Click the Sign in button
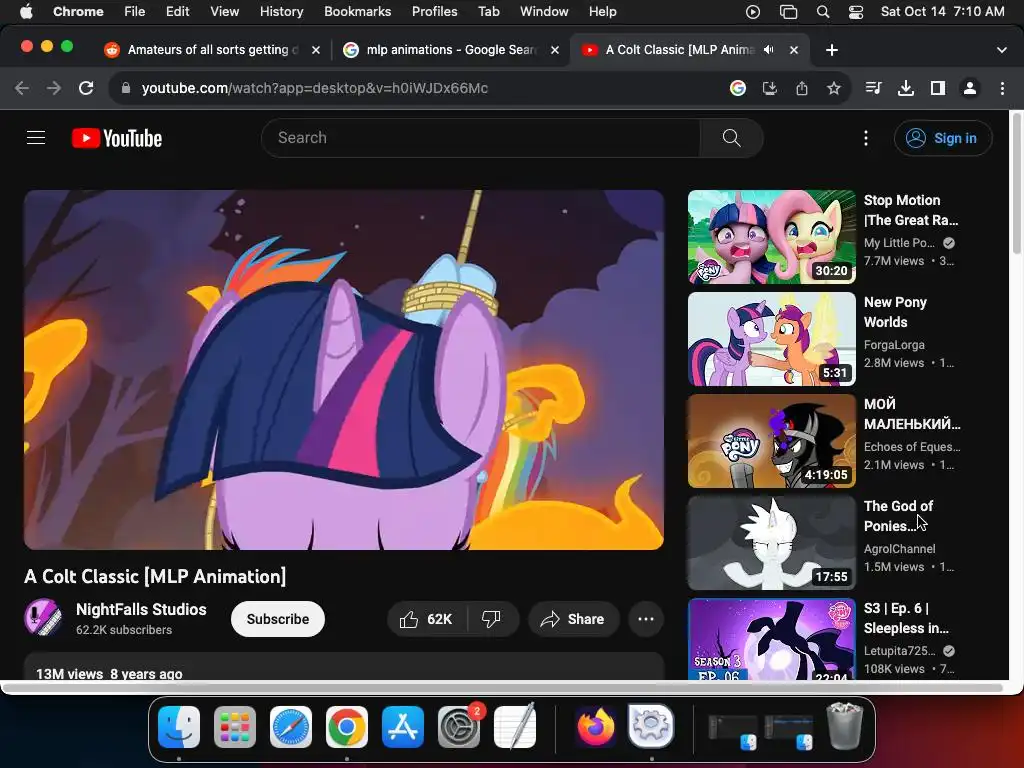1024x768 pixels. click(x=943, y=138)
